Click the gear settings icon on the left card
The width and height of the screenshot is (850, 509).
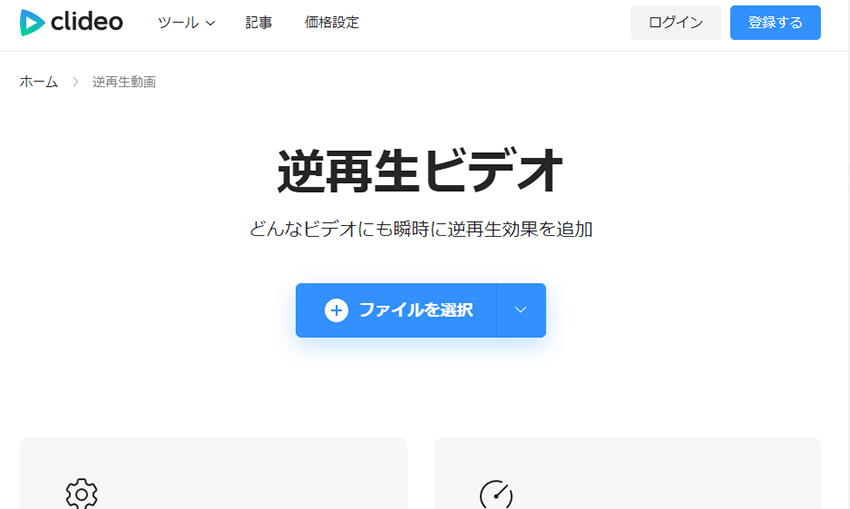(81, 493)
